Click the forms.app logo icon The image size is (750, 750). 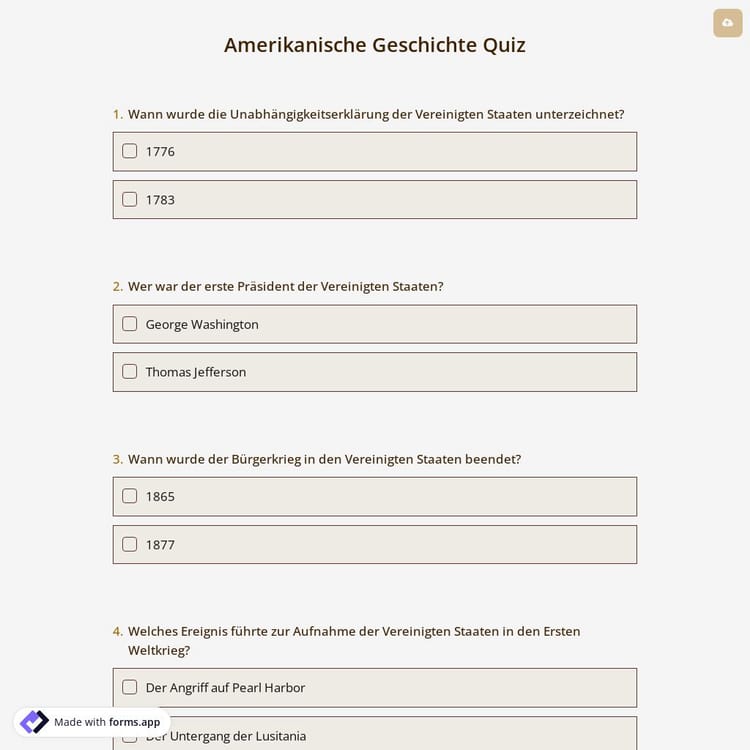click(34, 722)
